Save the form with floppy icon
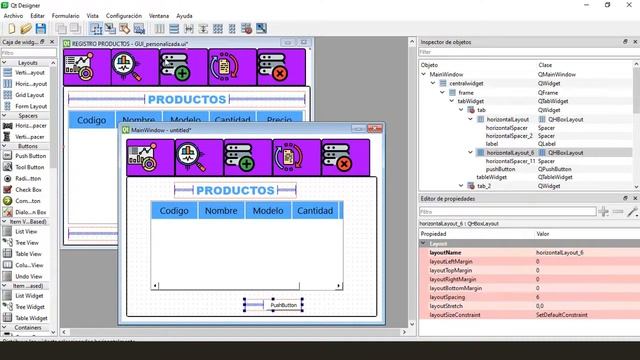640x360 pixels. coord(40,29)
